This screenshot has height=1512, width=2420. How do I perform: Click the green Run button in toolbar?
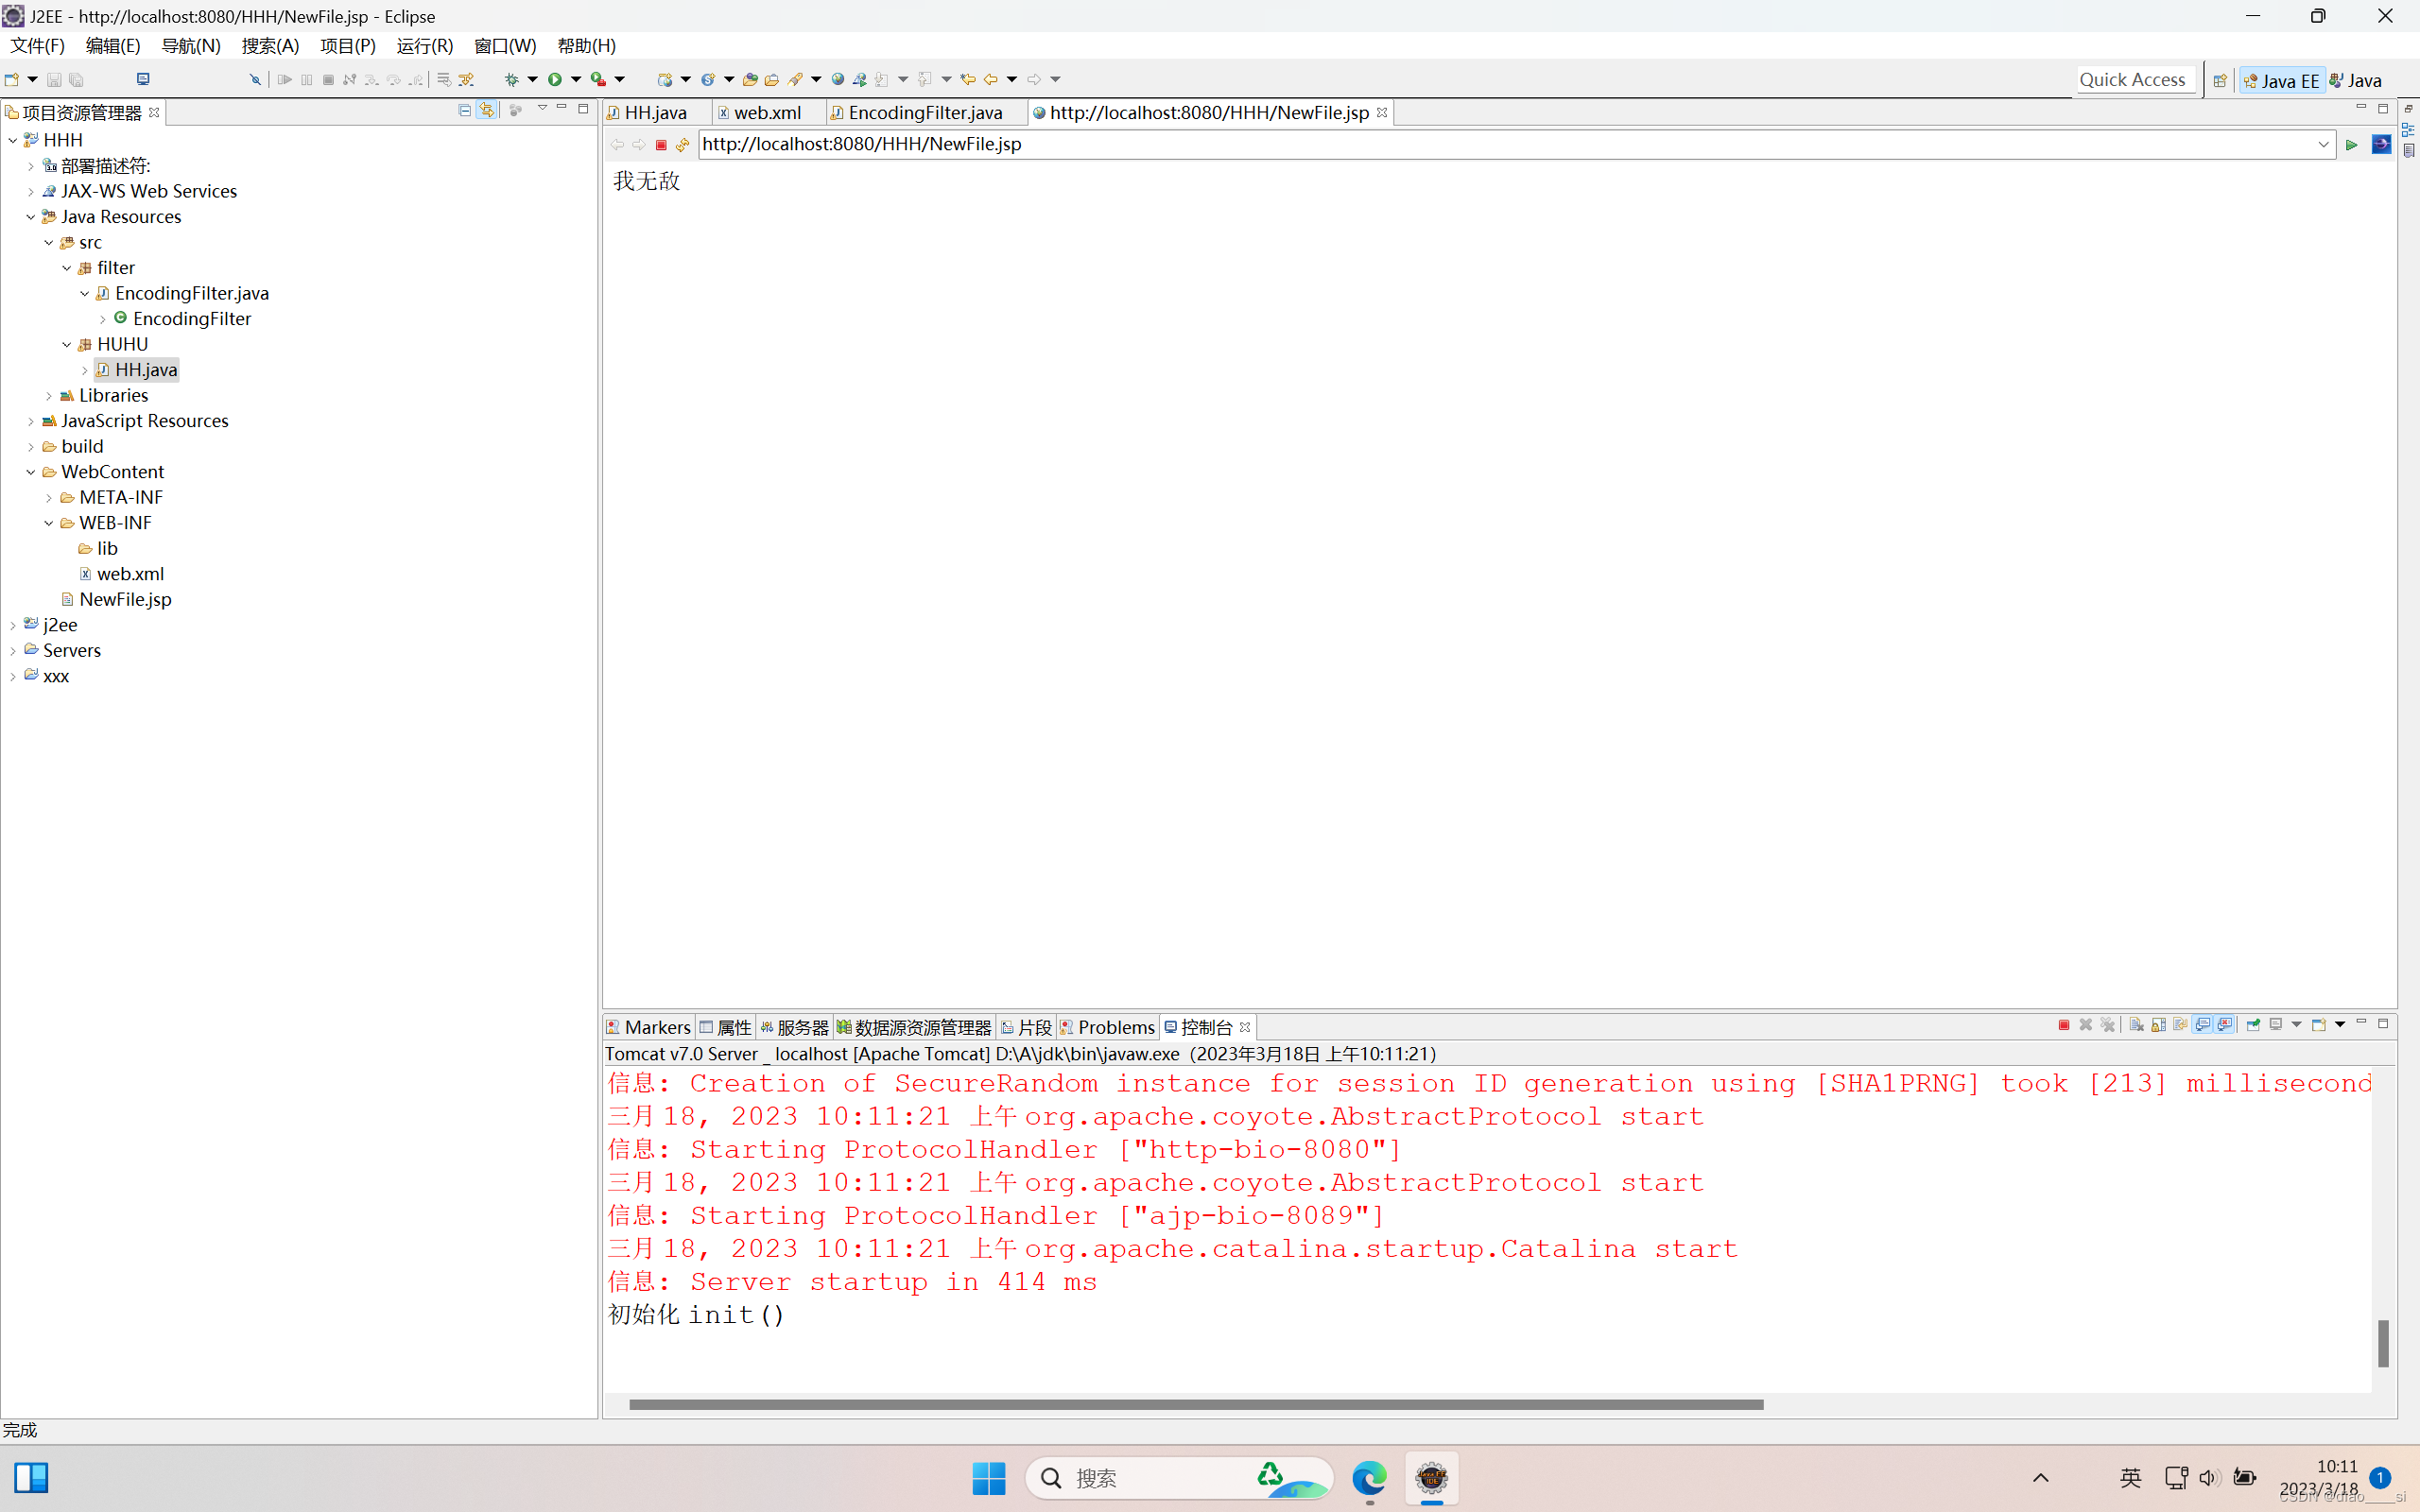click(555, 79)
